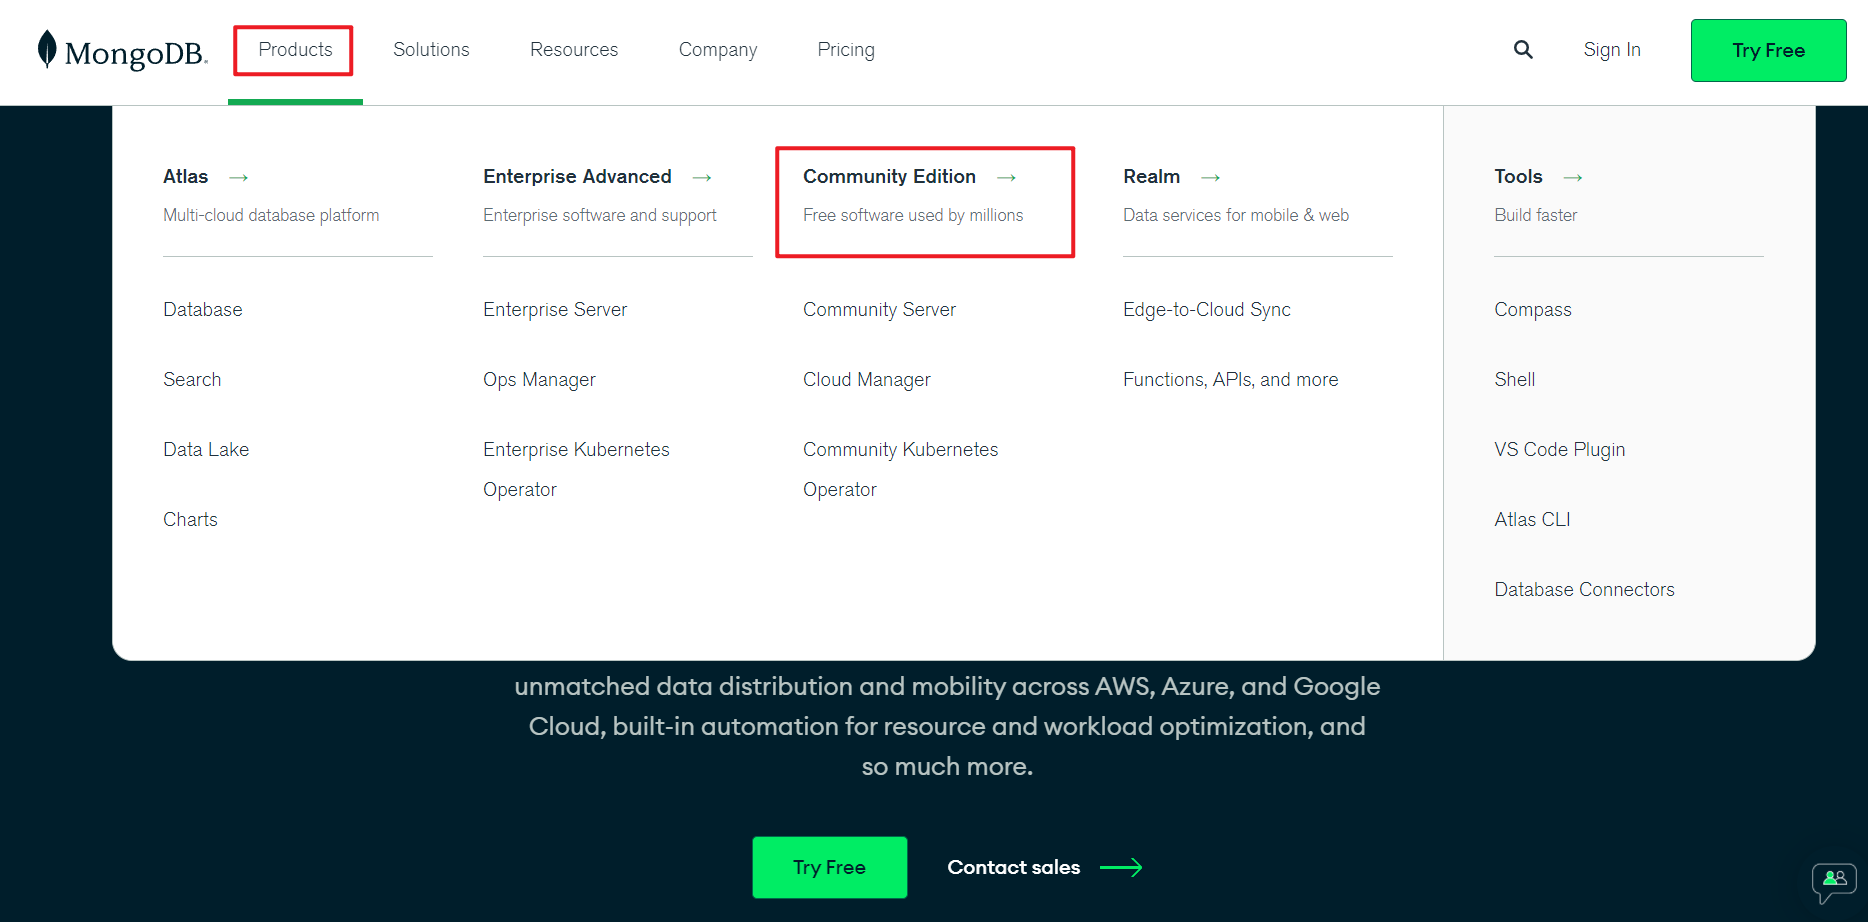The height and width of the screenshot is (922, 1868).
Task: Open the Resources menu
Action: (574, 50)
